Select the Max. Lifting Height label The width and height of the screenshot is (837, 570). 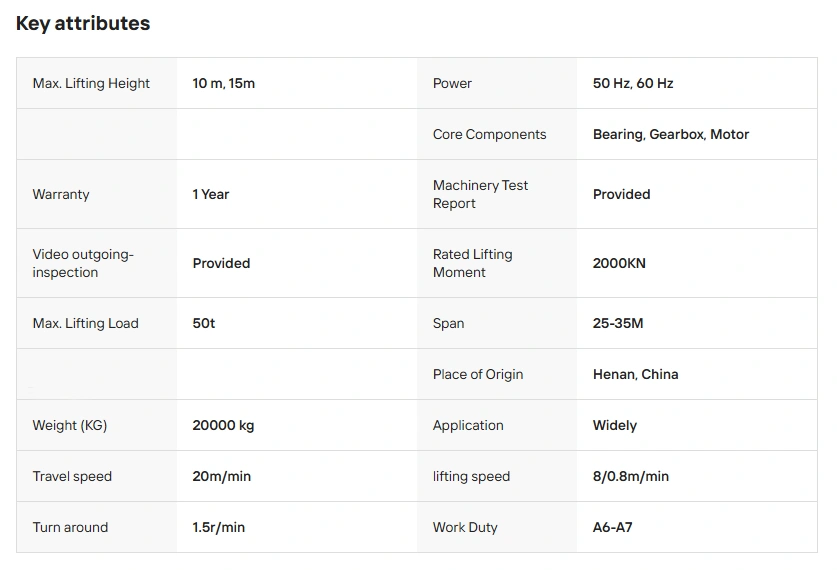[91, 83]
